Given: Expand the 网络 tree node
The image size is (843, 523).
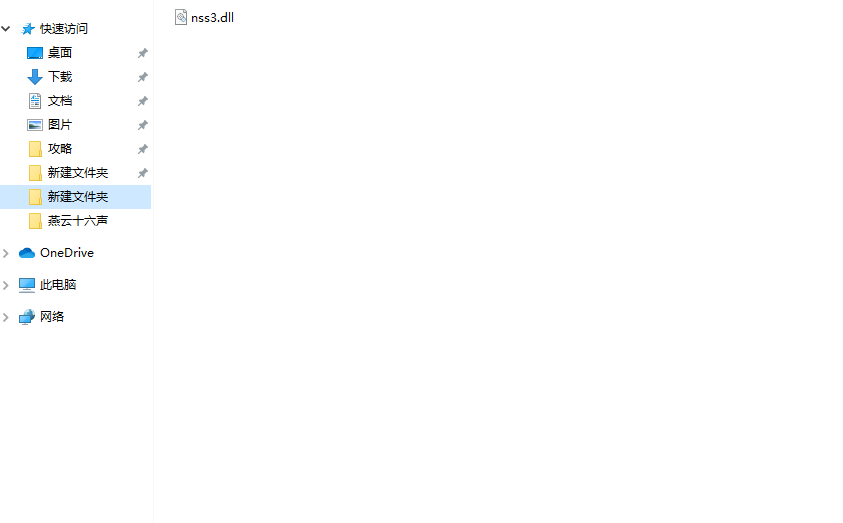Looking at the screenshot, I should pos(6,318).
